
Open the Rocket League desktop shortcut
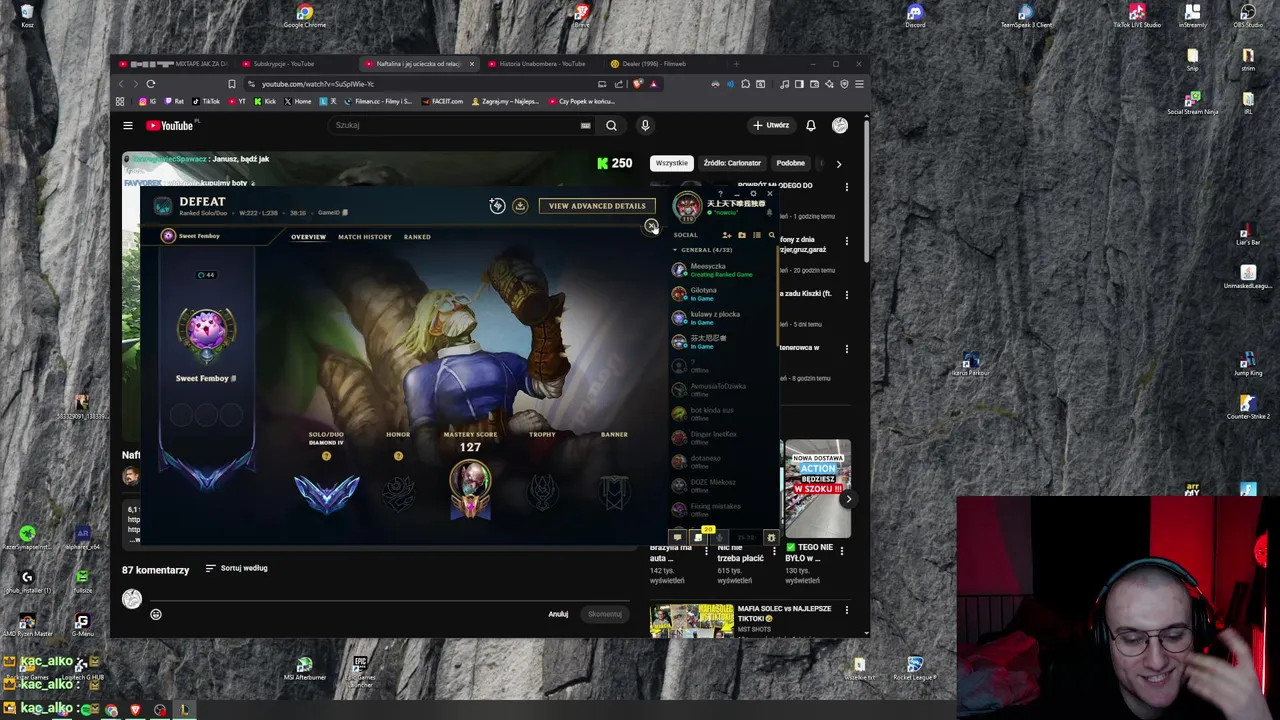click(915, 669)
